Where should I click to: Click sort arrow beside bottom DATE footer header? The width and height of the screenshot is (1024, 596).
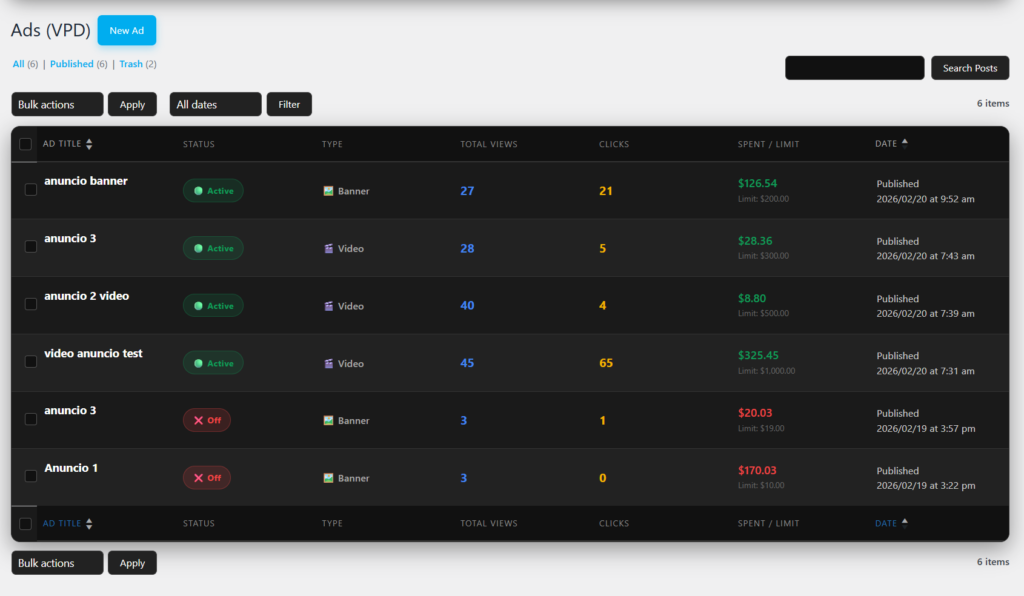tap(905, 522)
